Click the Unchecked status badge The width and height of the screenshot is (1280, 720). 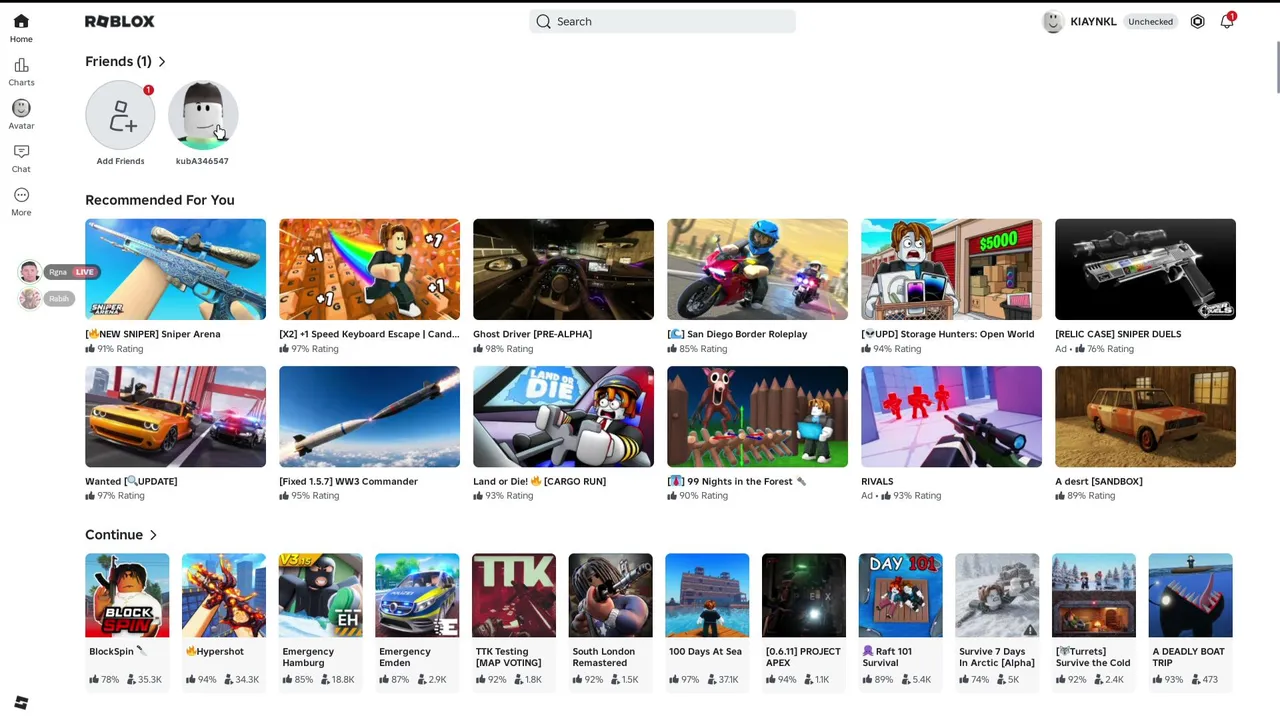point(1150,21)
